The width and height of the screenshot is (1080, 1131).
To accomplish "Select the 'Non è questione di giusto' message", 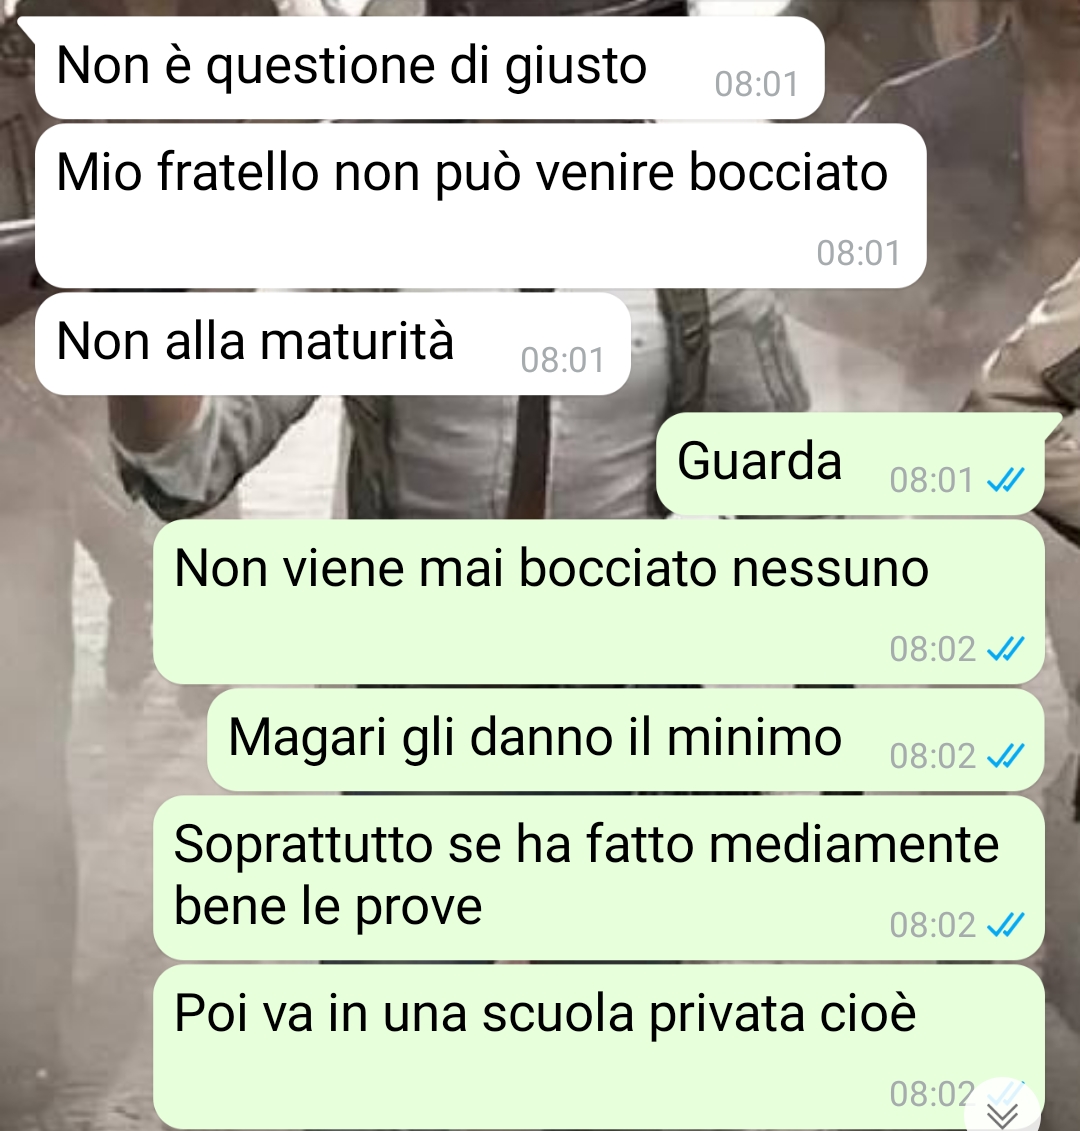I will (429, 68).
